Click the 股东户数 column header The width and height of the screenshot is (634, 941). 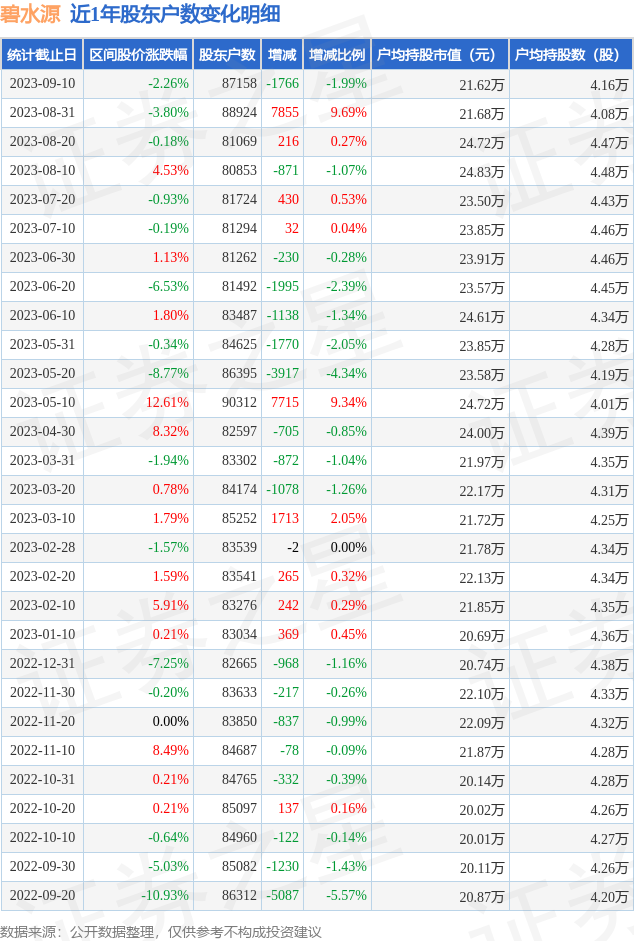[x=227, y=55]
